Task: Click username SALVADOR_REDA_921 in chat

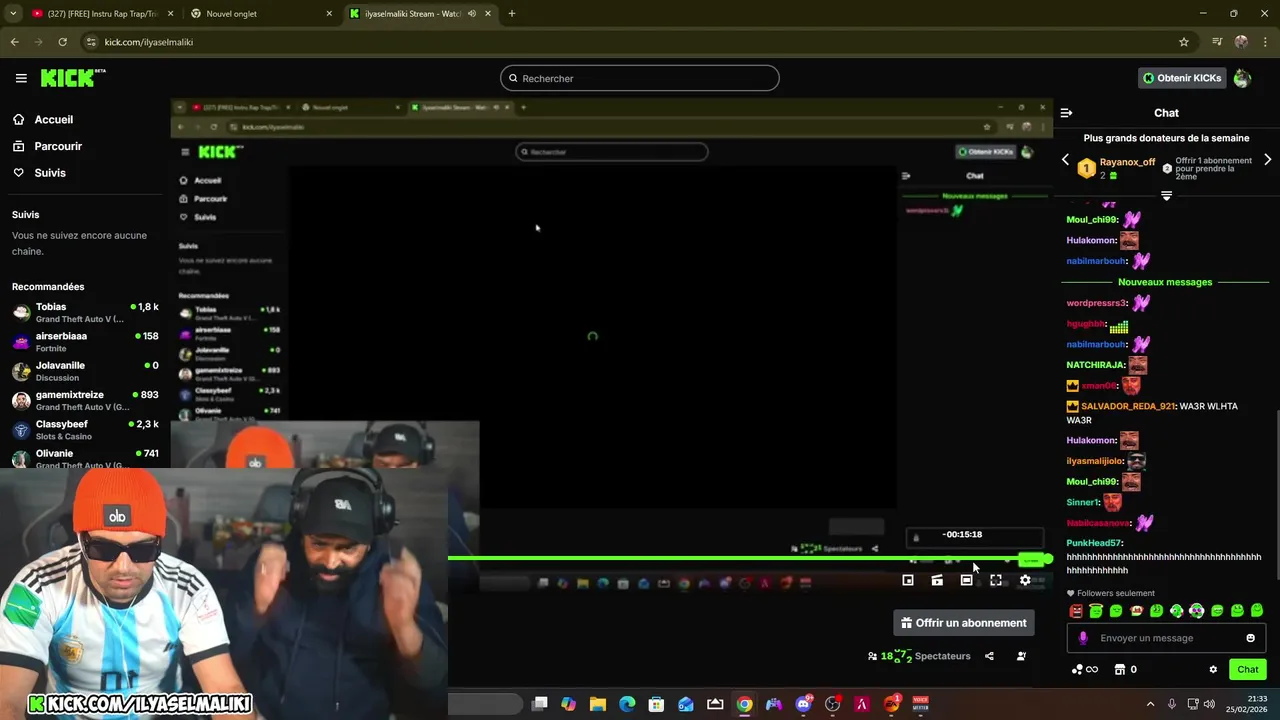Action: coord(1127,406)
